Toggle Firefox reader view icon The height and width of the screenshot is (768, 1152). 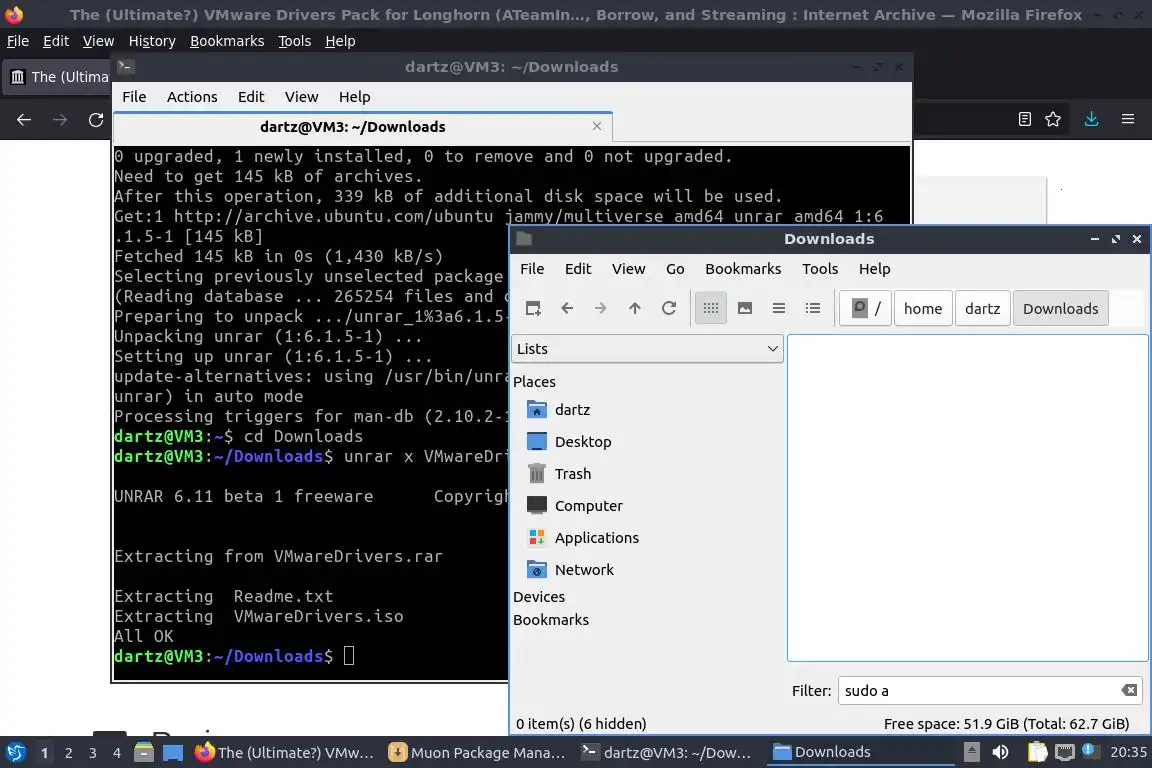click(1025, 119)
